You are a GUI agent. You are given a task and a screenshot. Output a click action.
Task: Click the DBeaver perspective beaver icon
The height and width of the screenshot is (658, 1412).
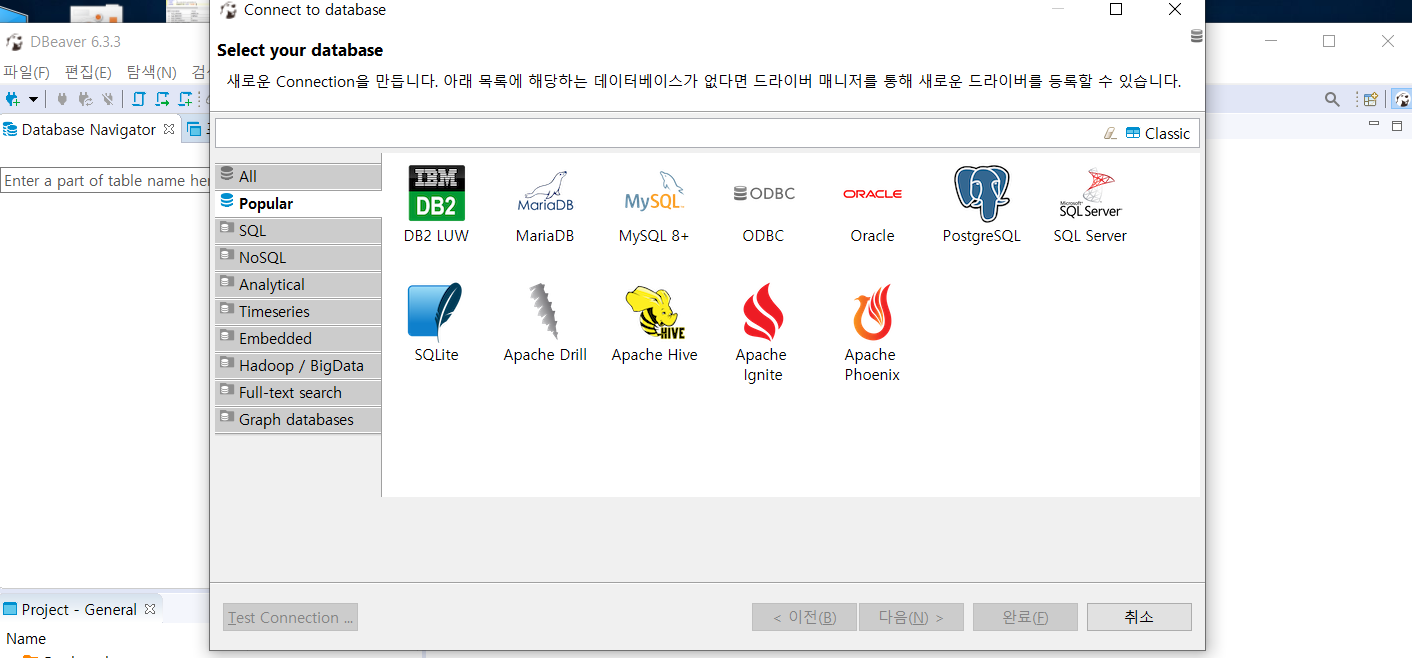pyautogui.click(x=1401, y=99)
